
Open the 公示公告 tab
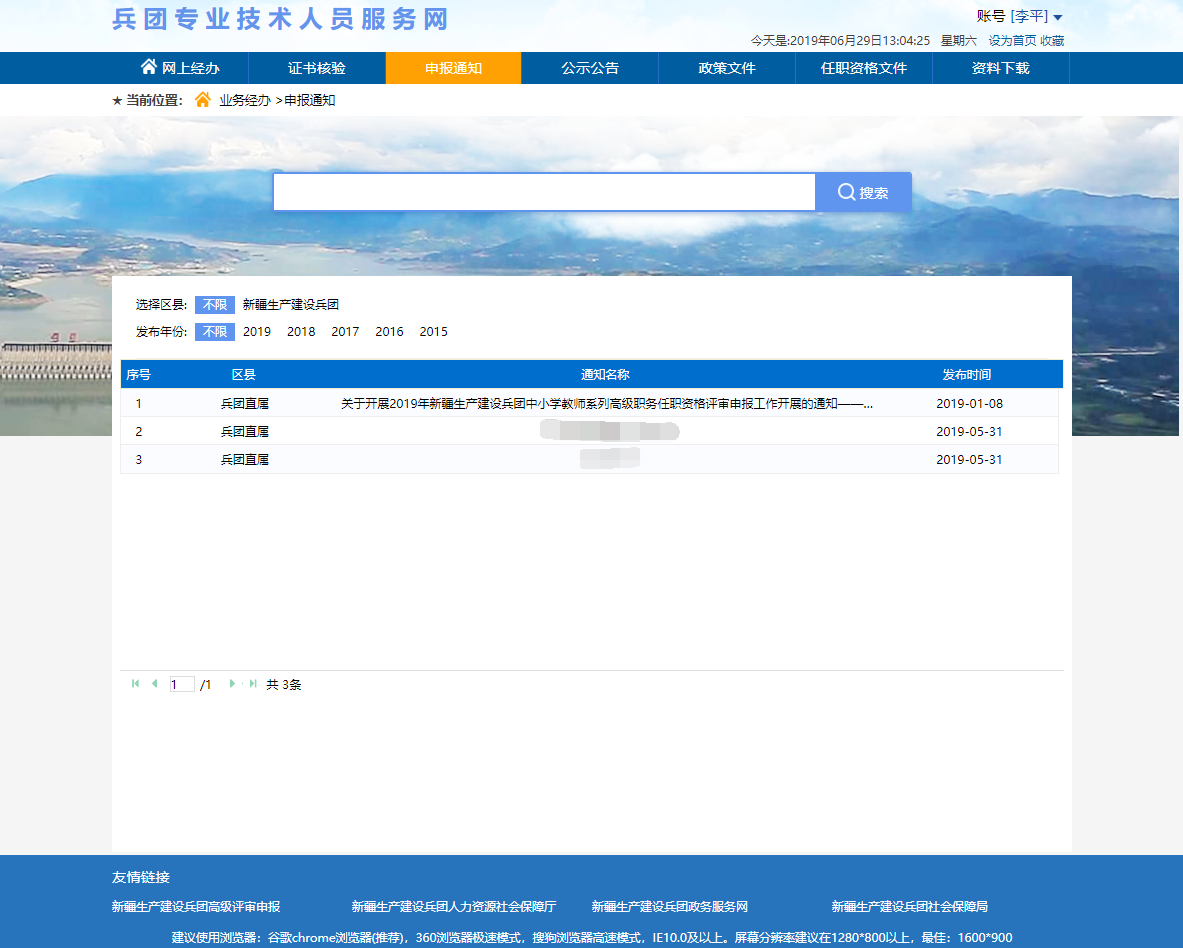(x=590, y=68)
